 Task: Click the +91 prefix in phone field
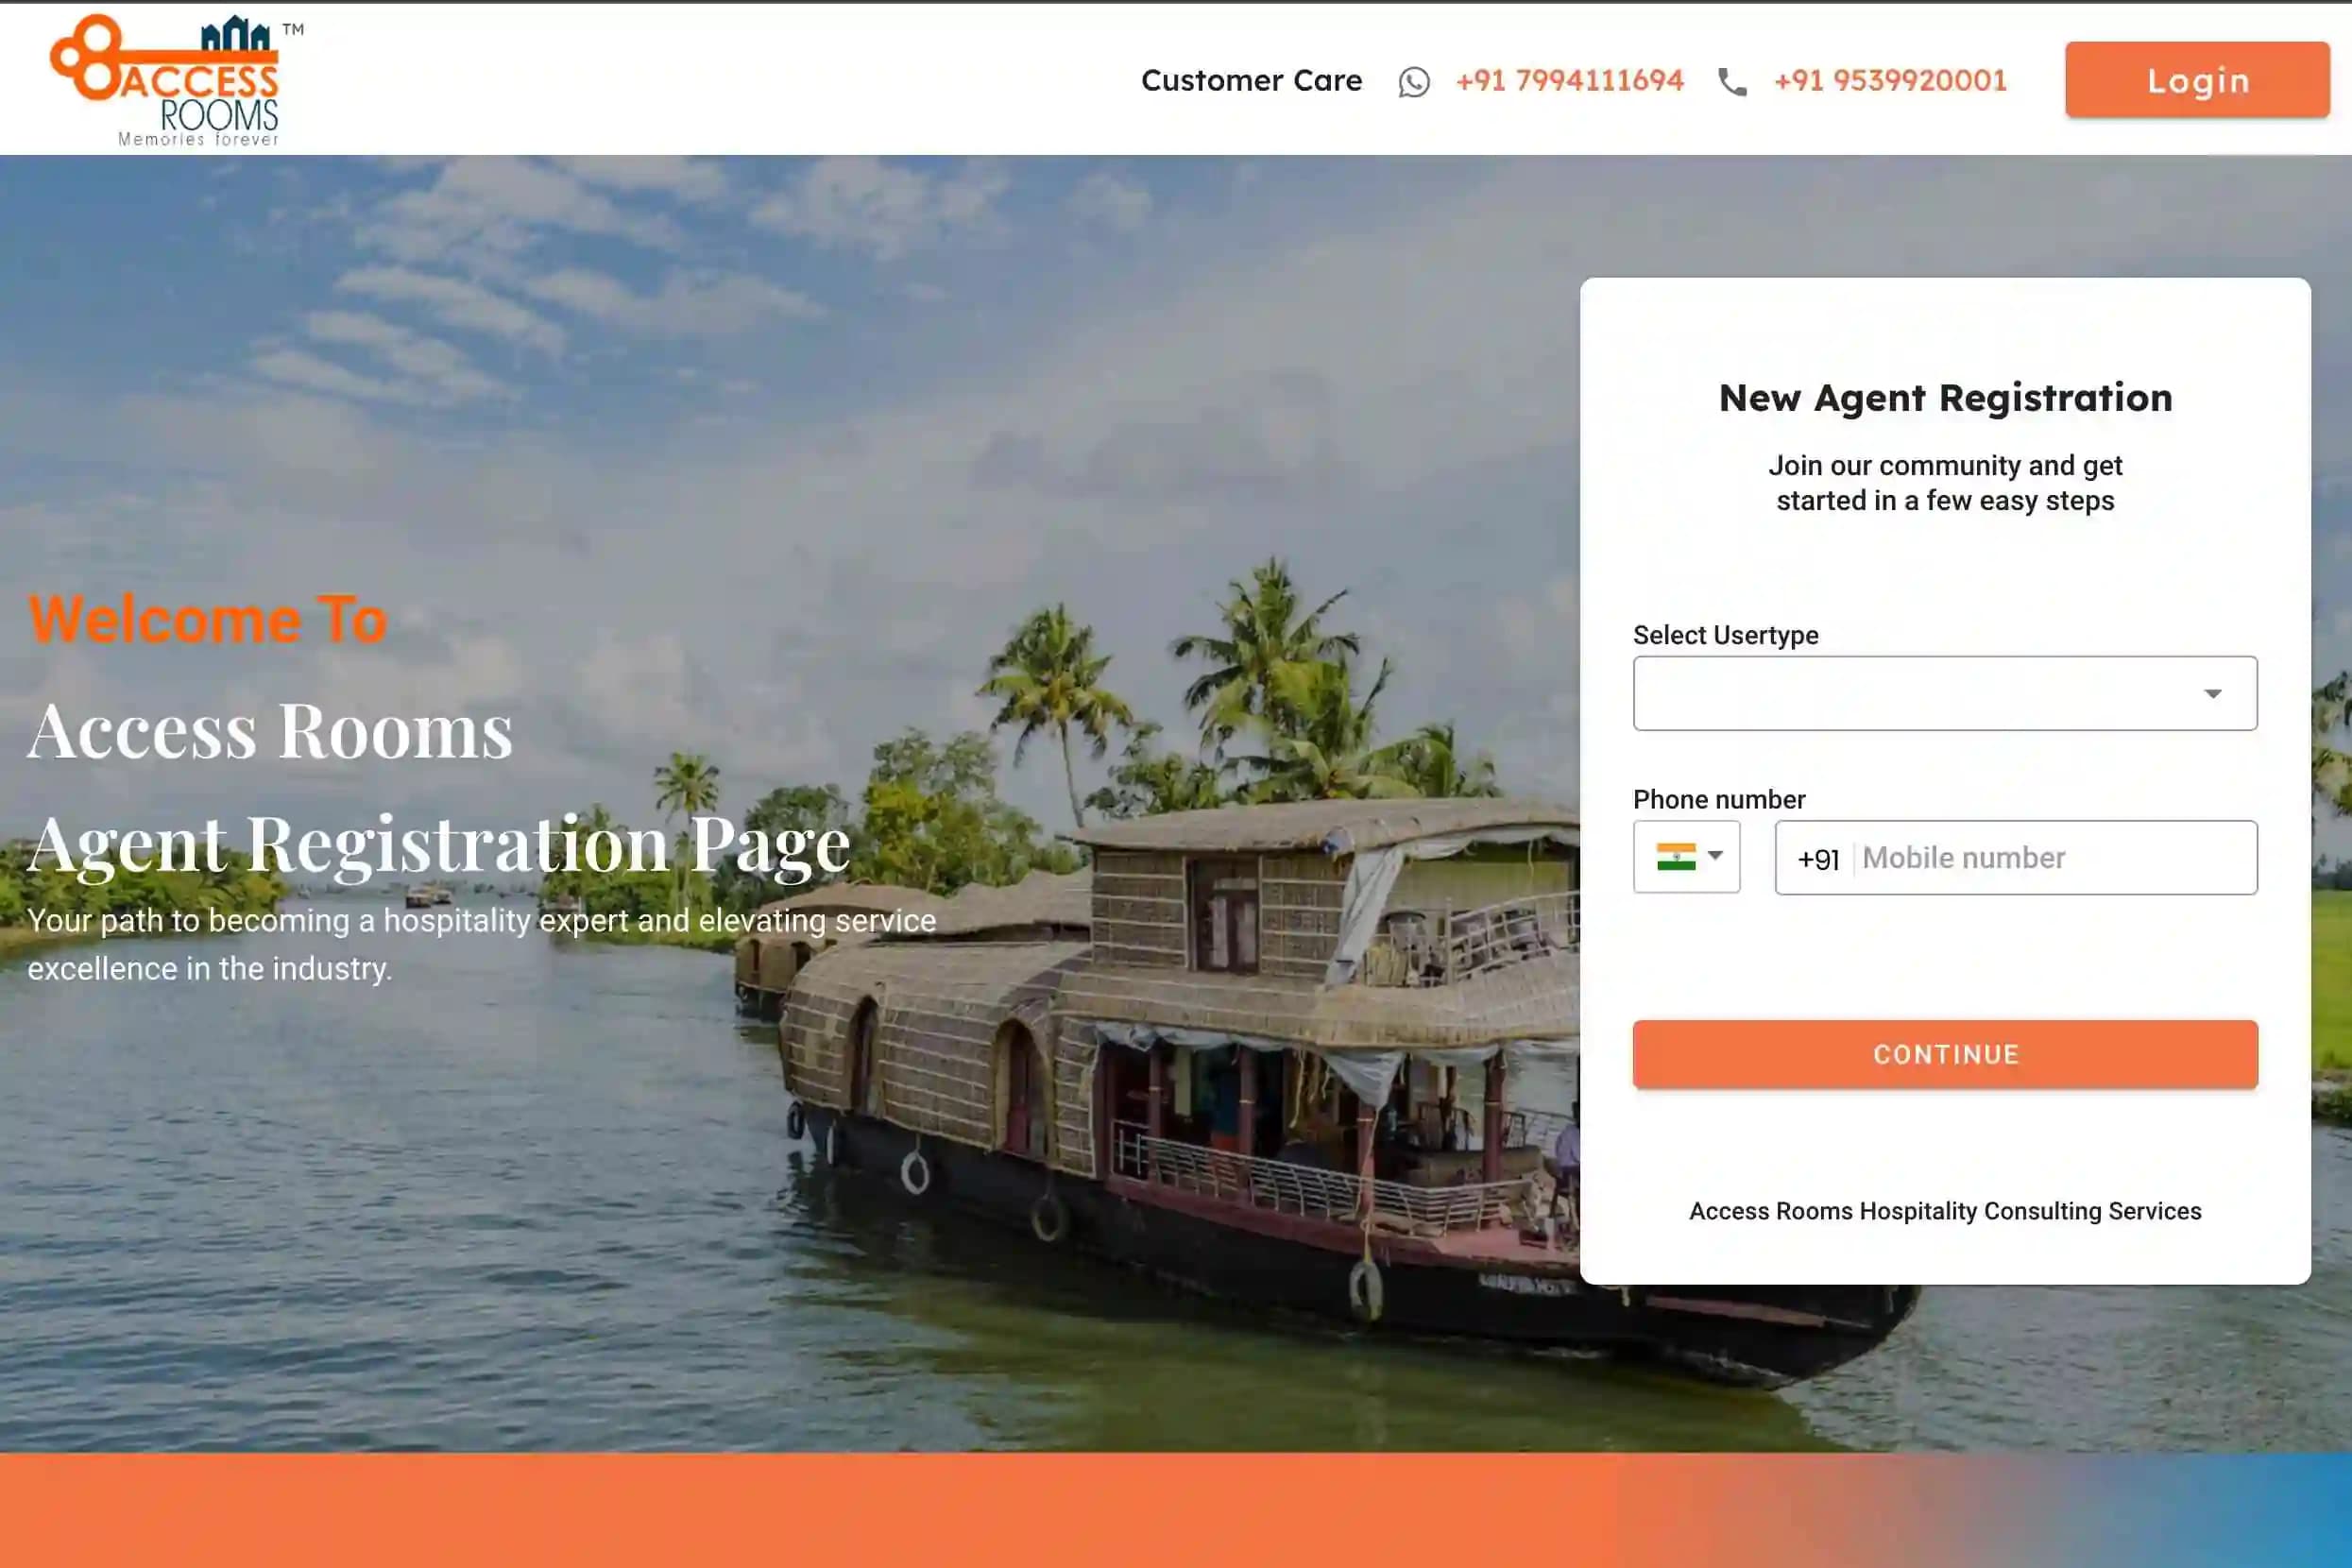(1818, 859)
